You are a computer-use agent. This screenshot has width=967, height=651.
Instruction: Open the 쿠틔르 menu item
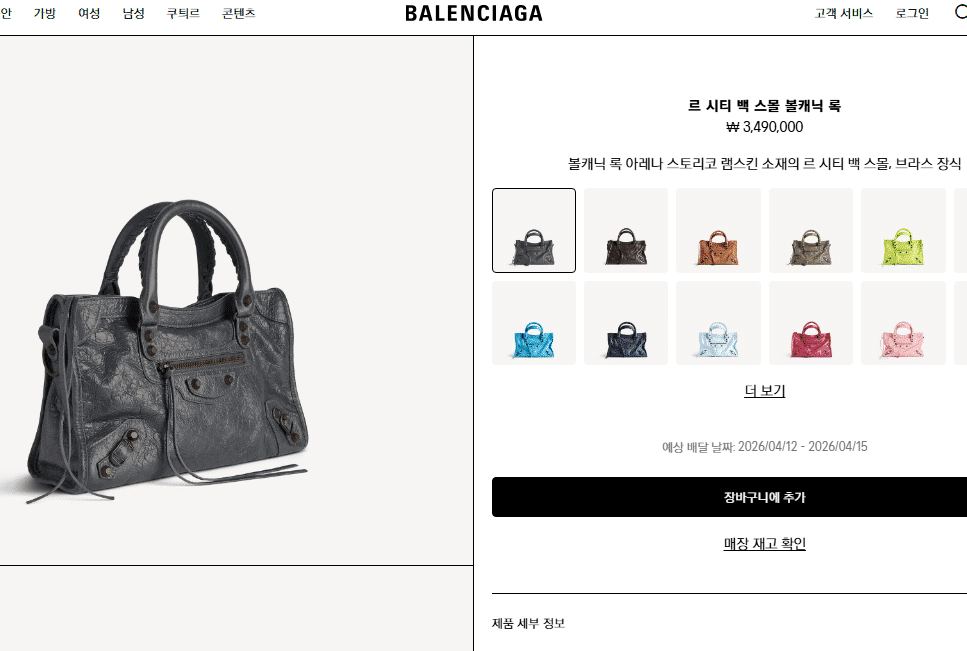[x=183, y=14]
